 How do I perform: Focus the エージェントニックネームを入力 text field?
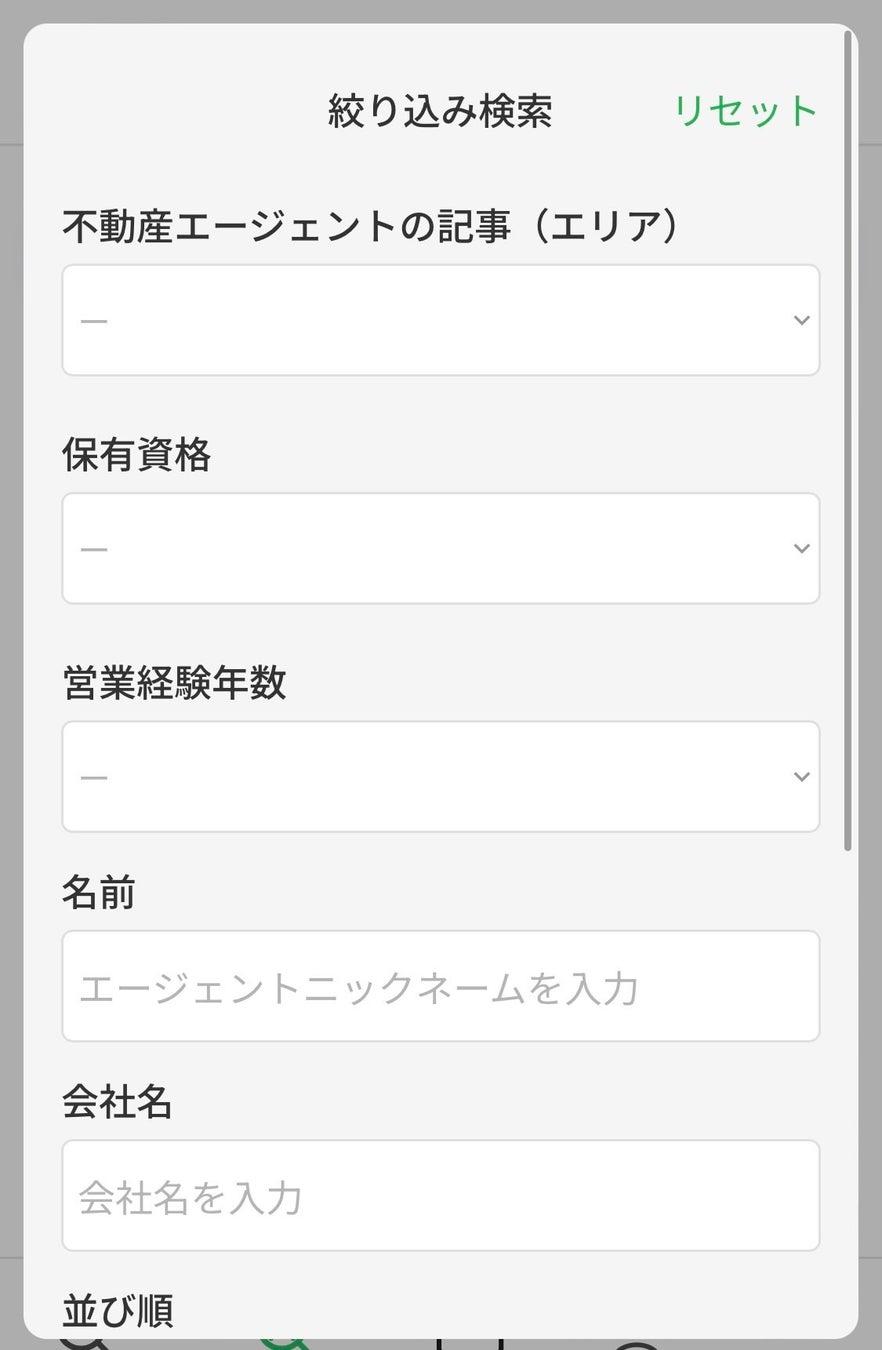pyautogui.click(x=440, y=987)
